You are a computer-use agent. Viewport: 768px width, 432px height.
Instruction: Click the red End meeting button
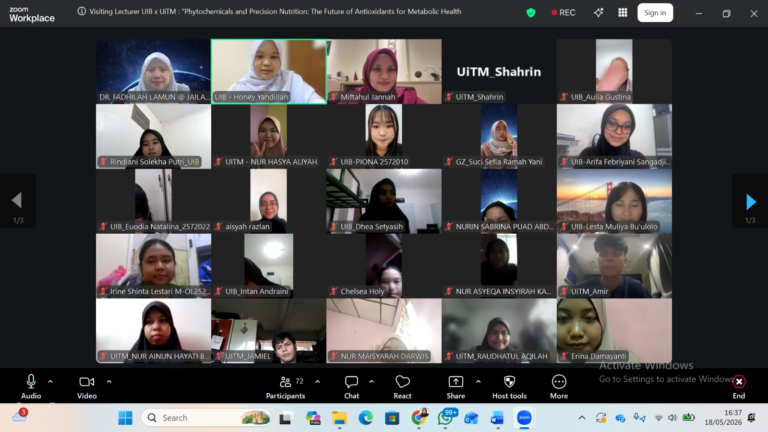pyautogui.click(x=739, y=386)
